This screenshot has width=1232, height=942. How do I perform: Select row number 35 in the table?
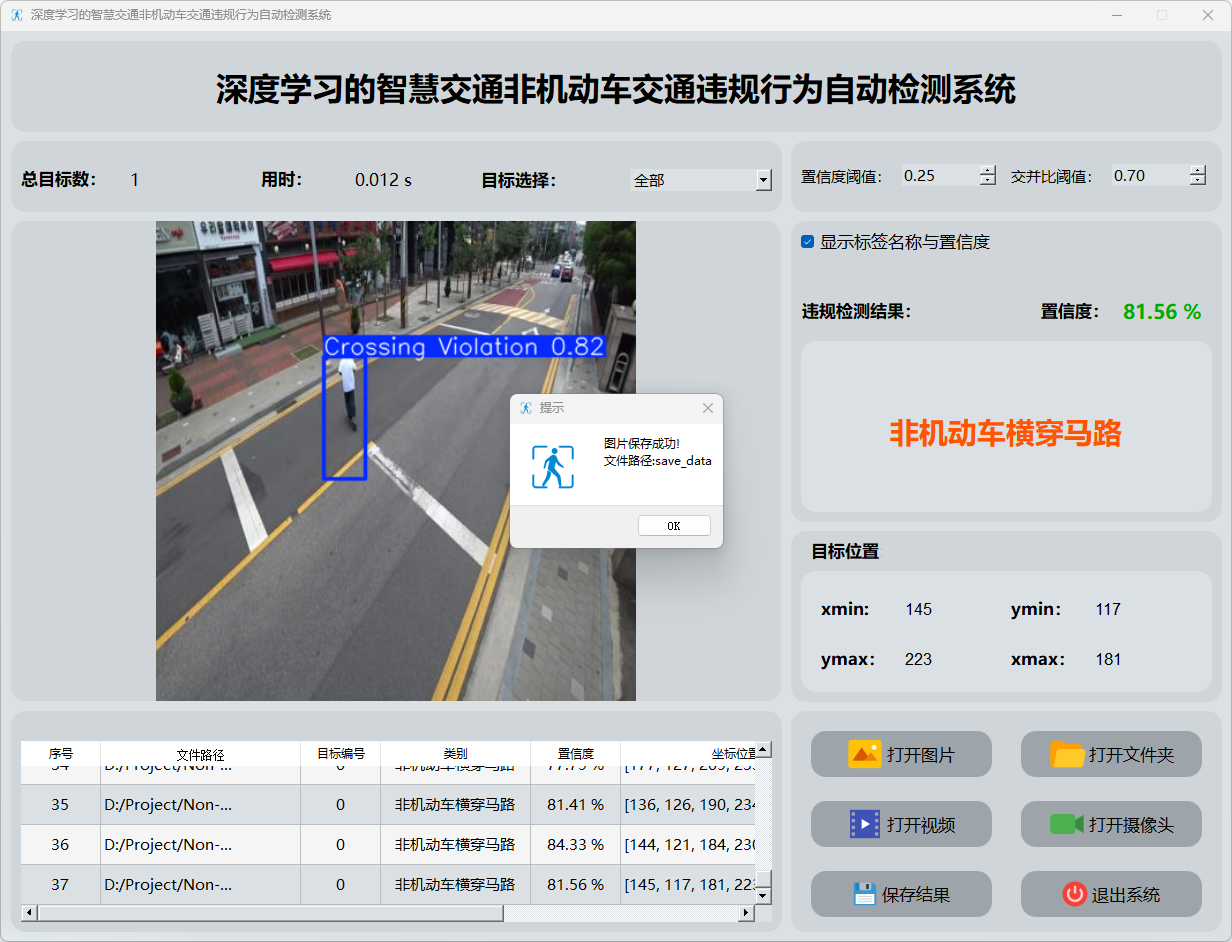[x=60, y=805]
